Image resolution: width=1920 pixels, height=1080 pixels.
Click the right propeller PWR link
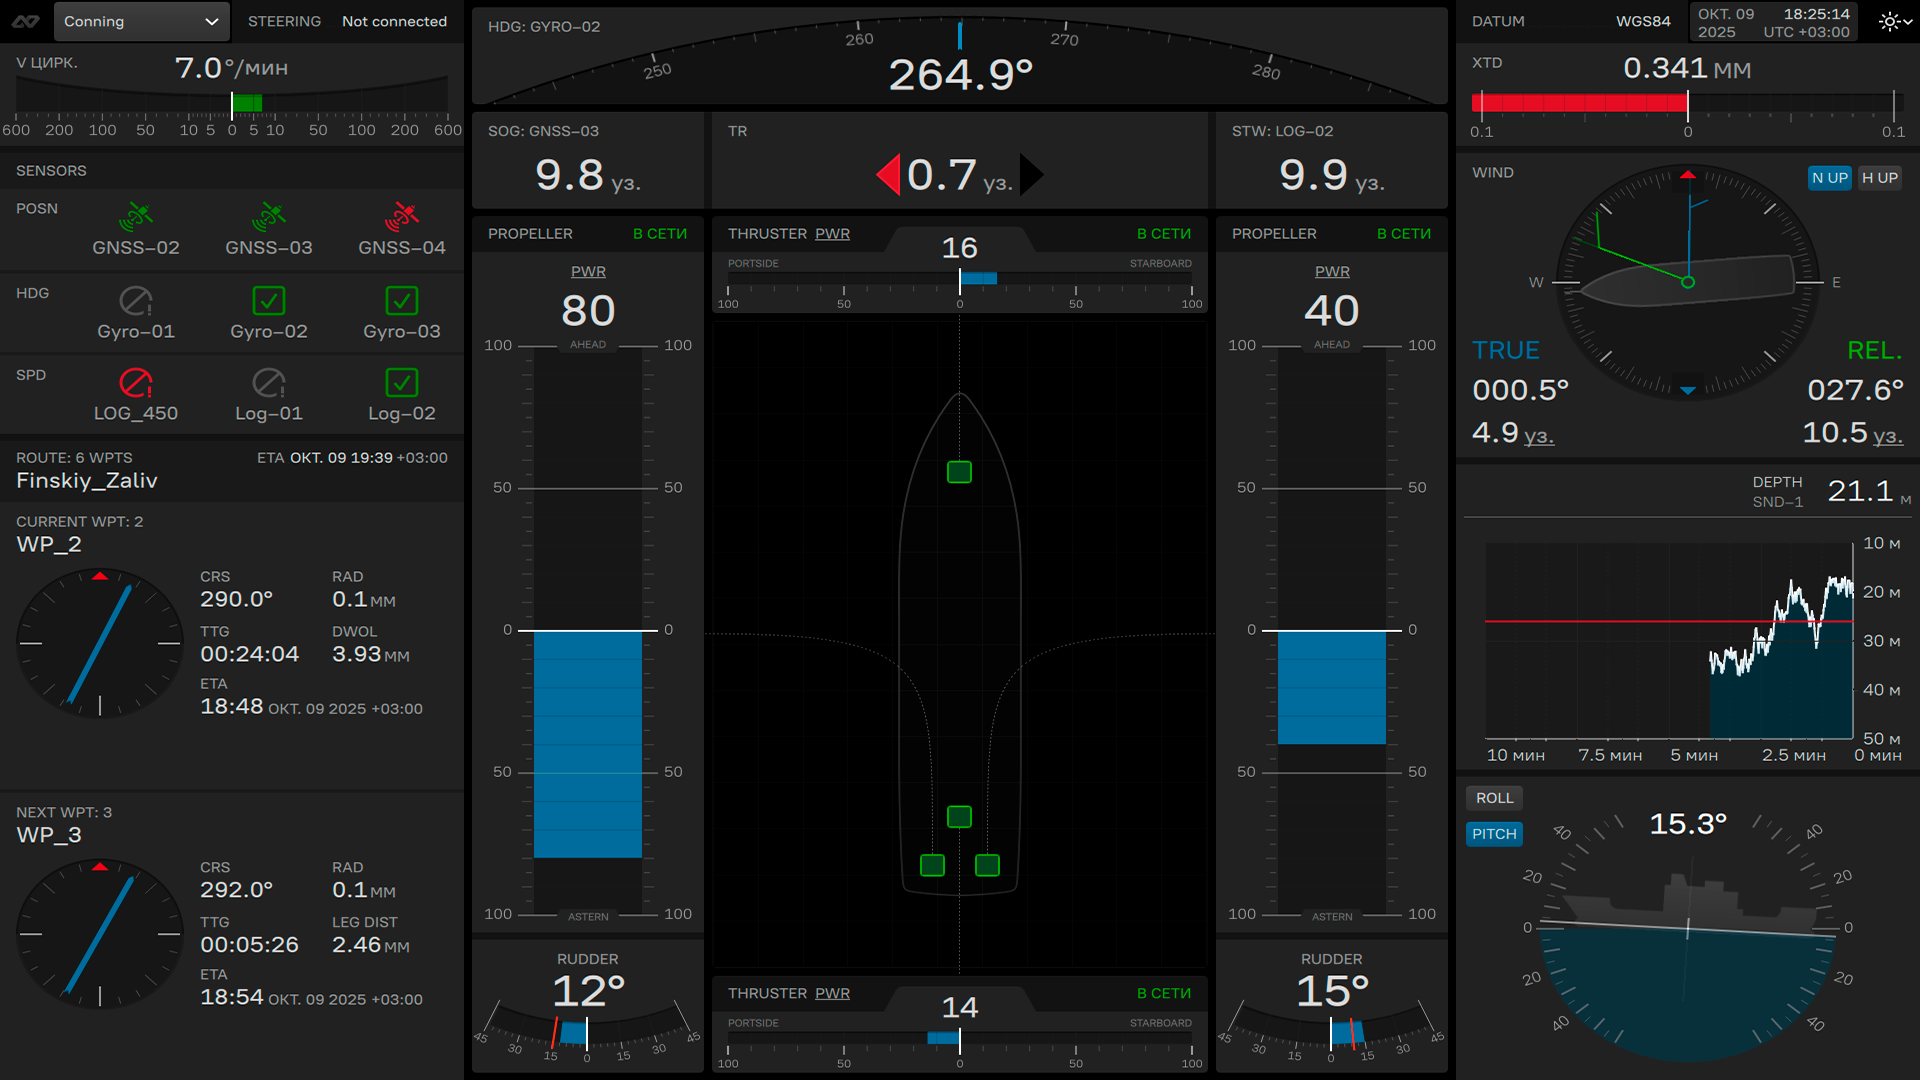pyautogui.click(x=1332, y=271)
